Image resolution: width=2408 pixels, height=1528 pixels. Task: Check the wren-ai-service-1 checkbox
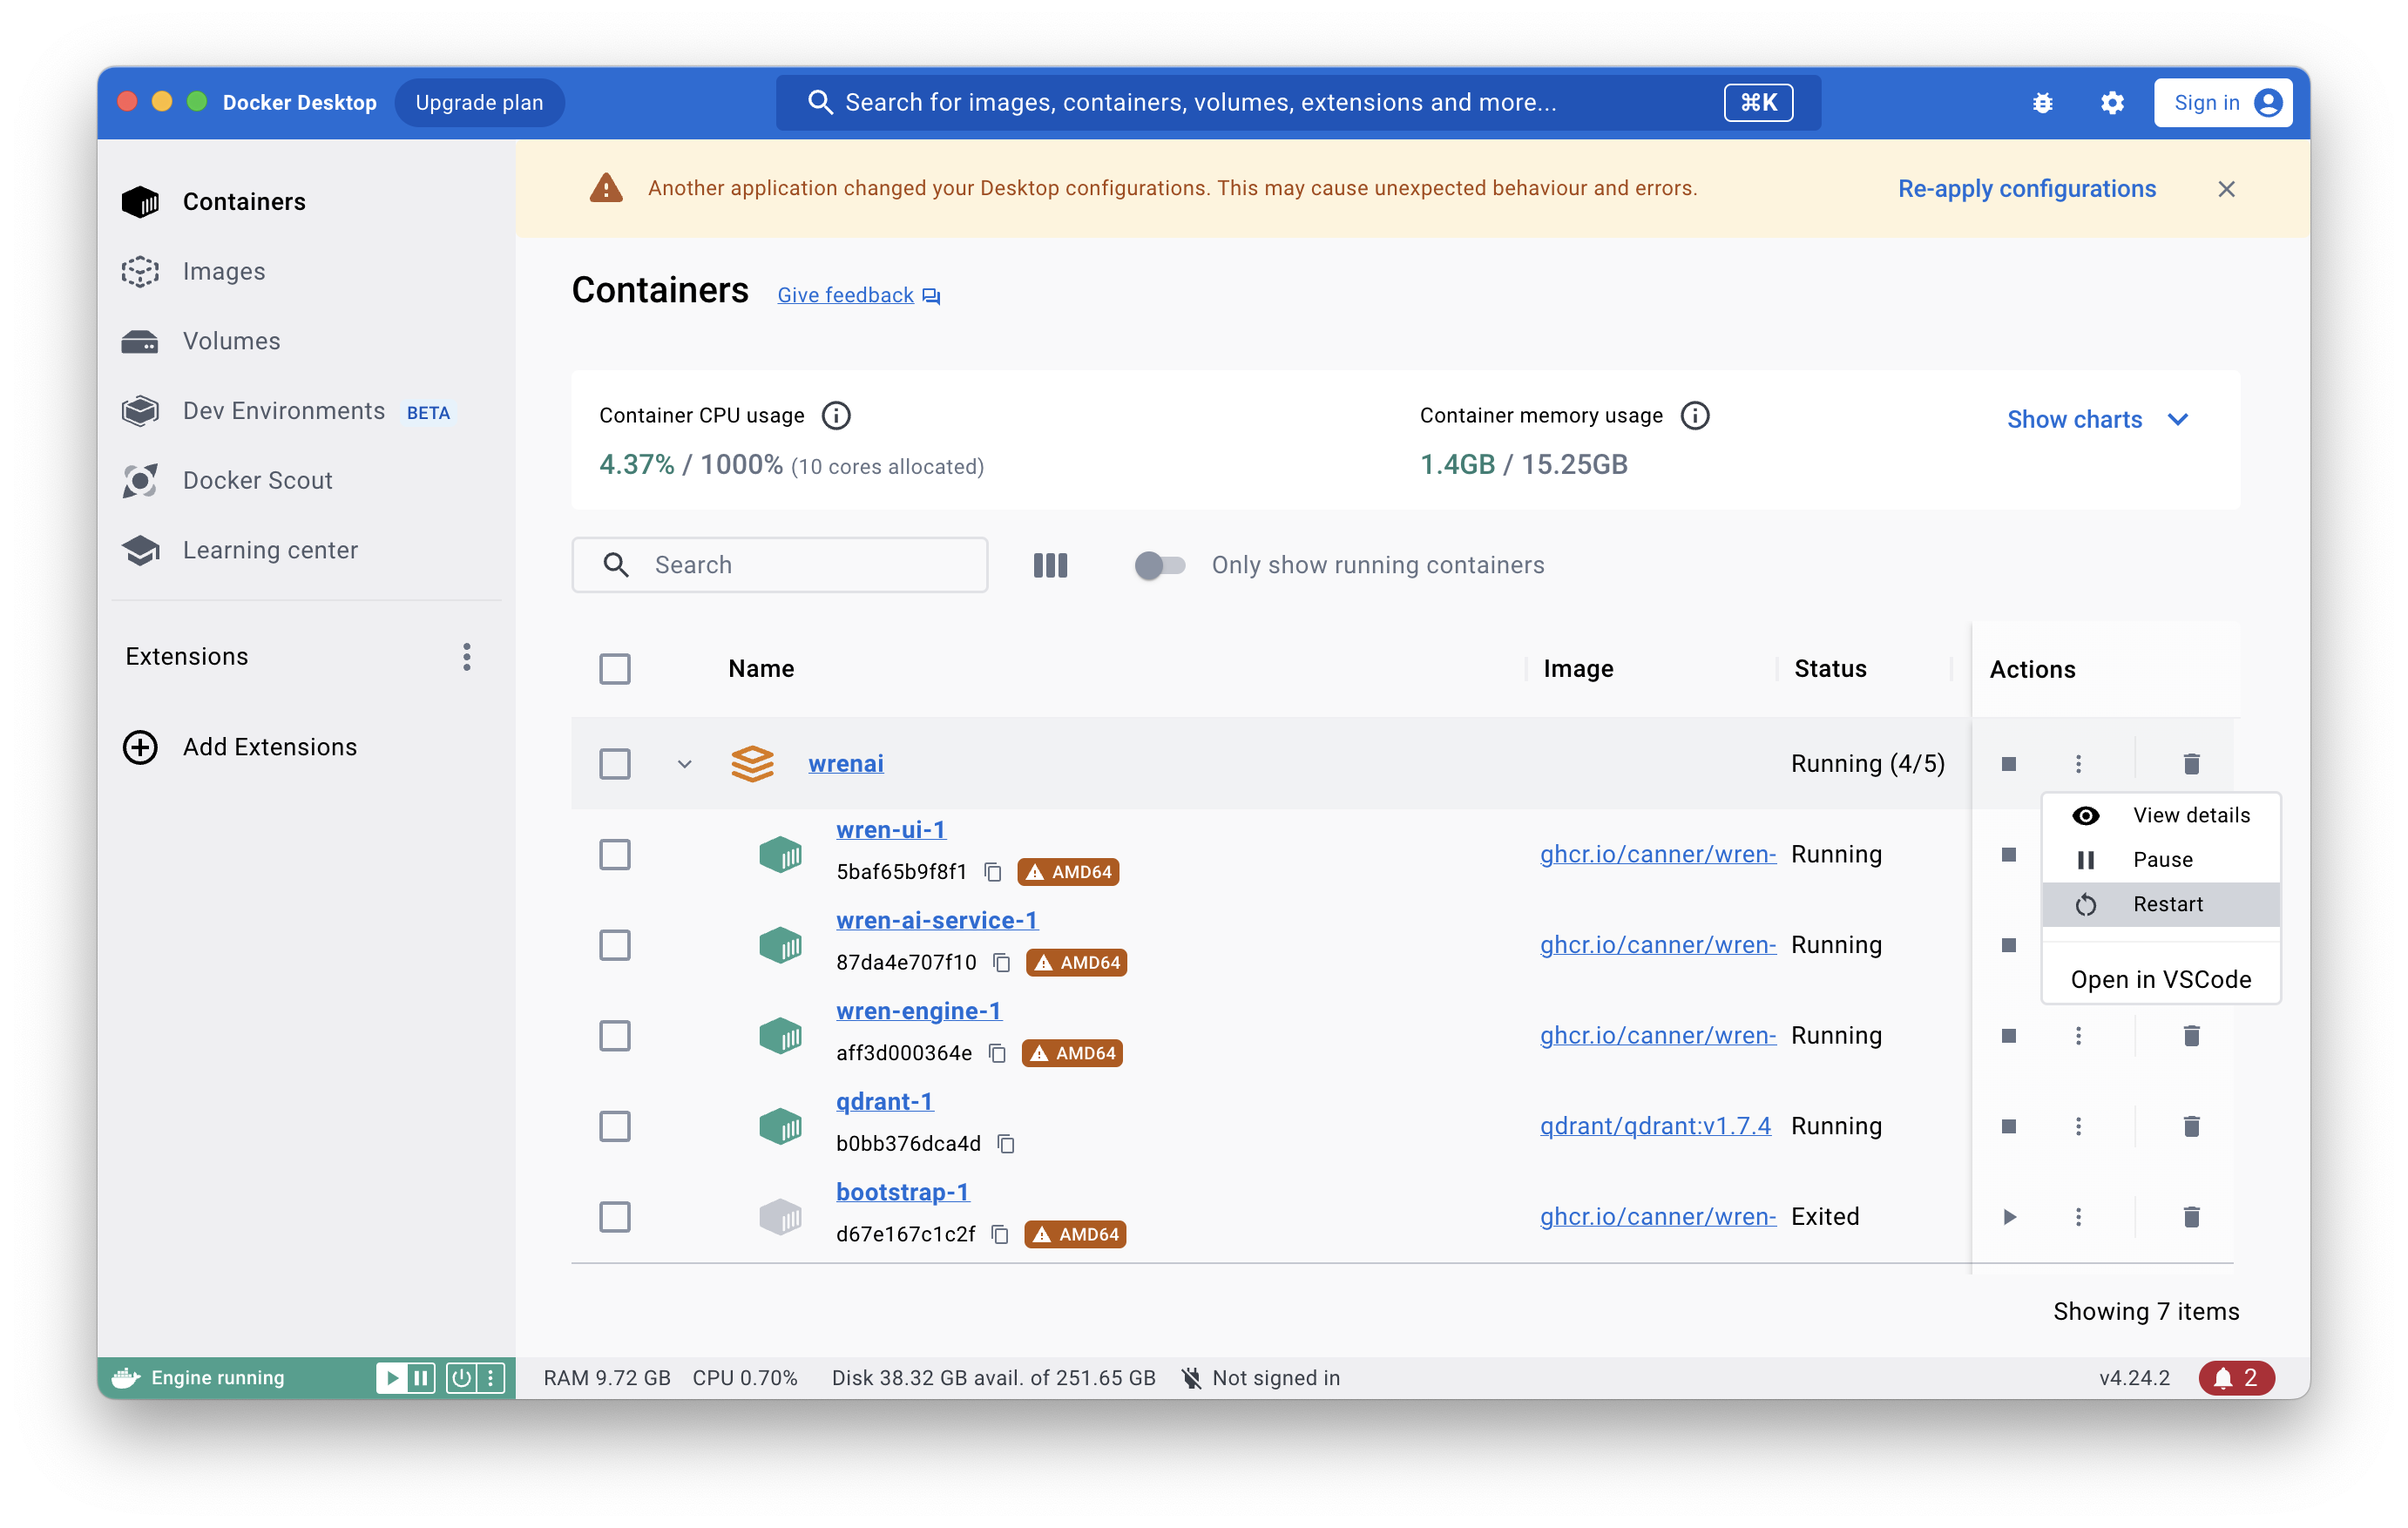[x=615, y=945]
